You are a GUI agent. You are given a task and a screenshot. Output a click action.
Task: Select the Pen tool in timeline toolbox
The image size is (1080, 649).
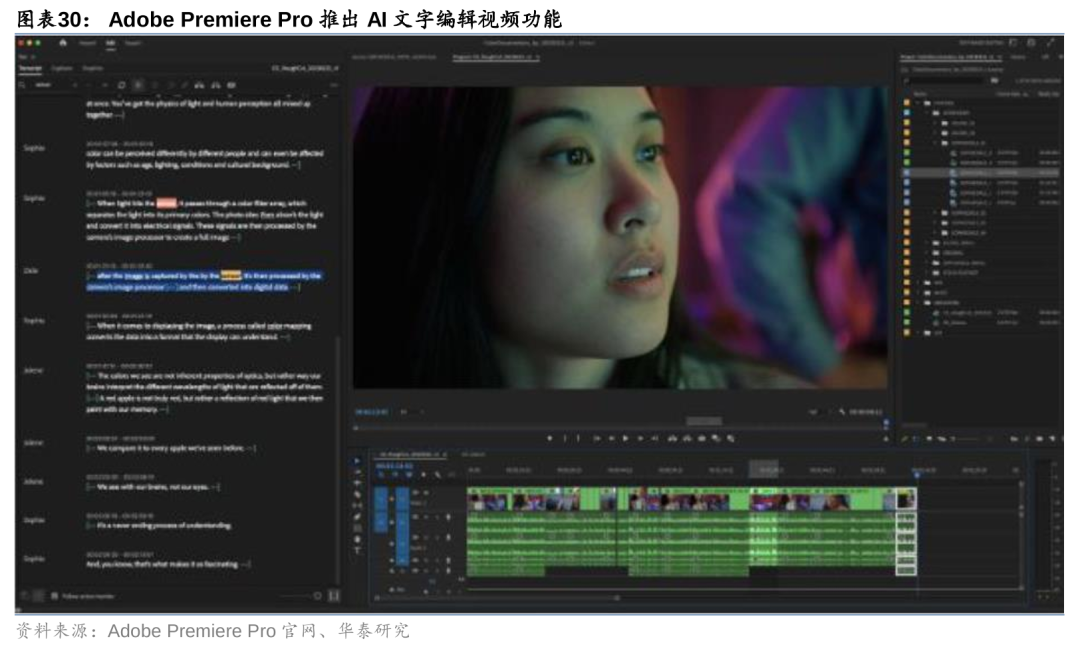[357, 517]
